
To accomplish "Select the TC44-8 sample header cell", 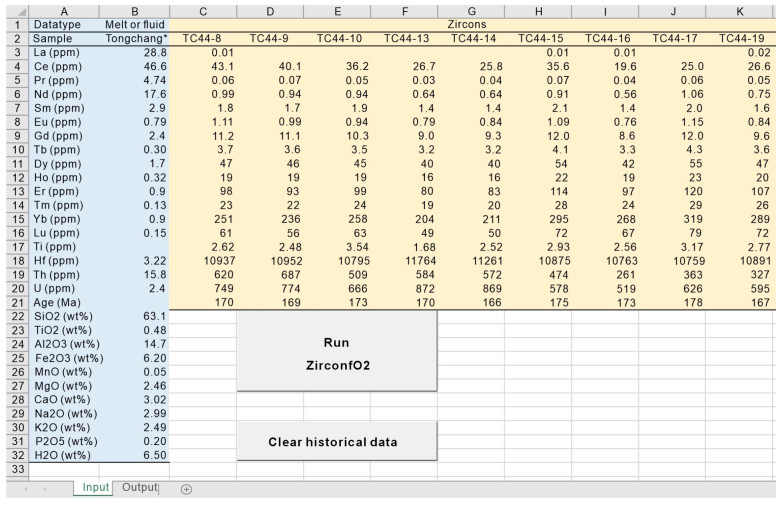I will (x=203, y=37).
